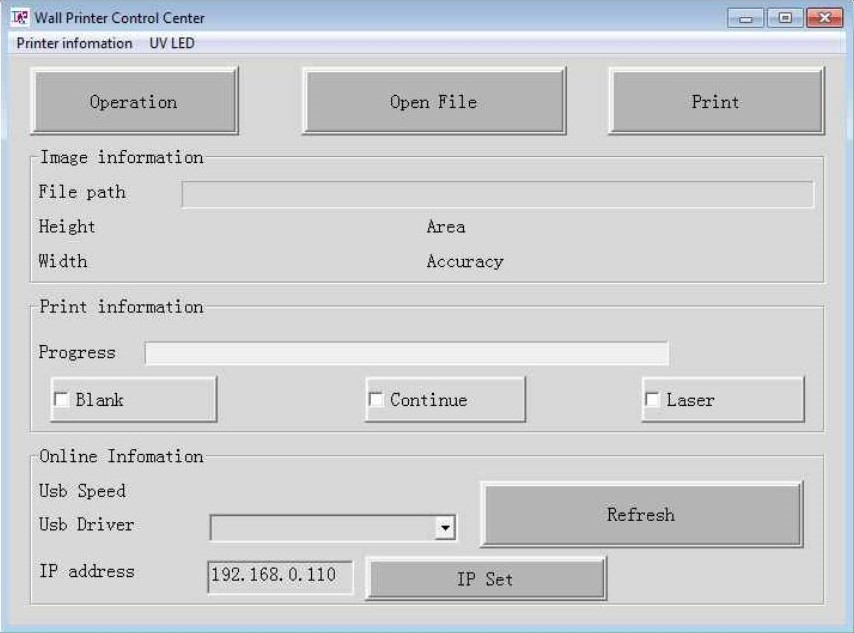
Task: Click the Accuracy label
Action: 465,261
